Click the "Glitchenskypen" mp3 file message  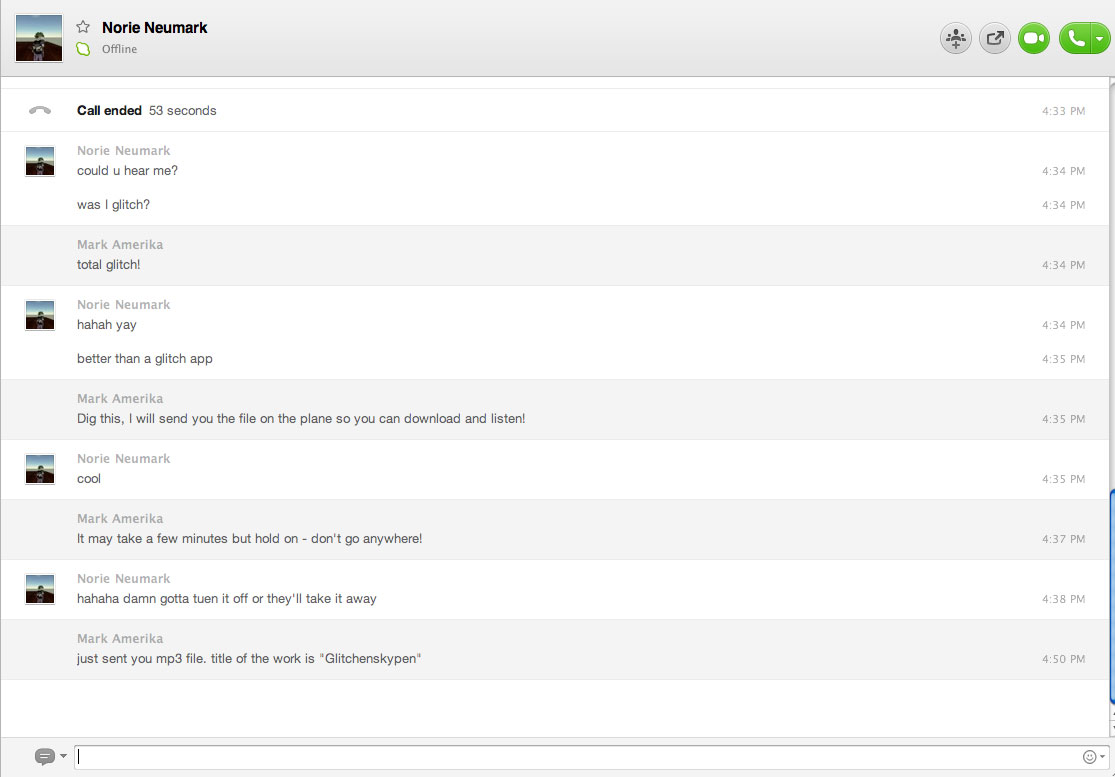[x=249, y=659]
